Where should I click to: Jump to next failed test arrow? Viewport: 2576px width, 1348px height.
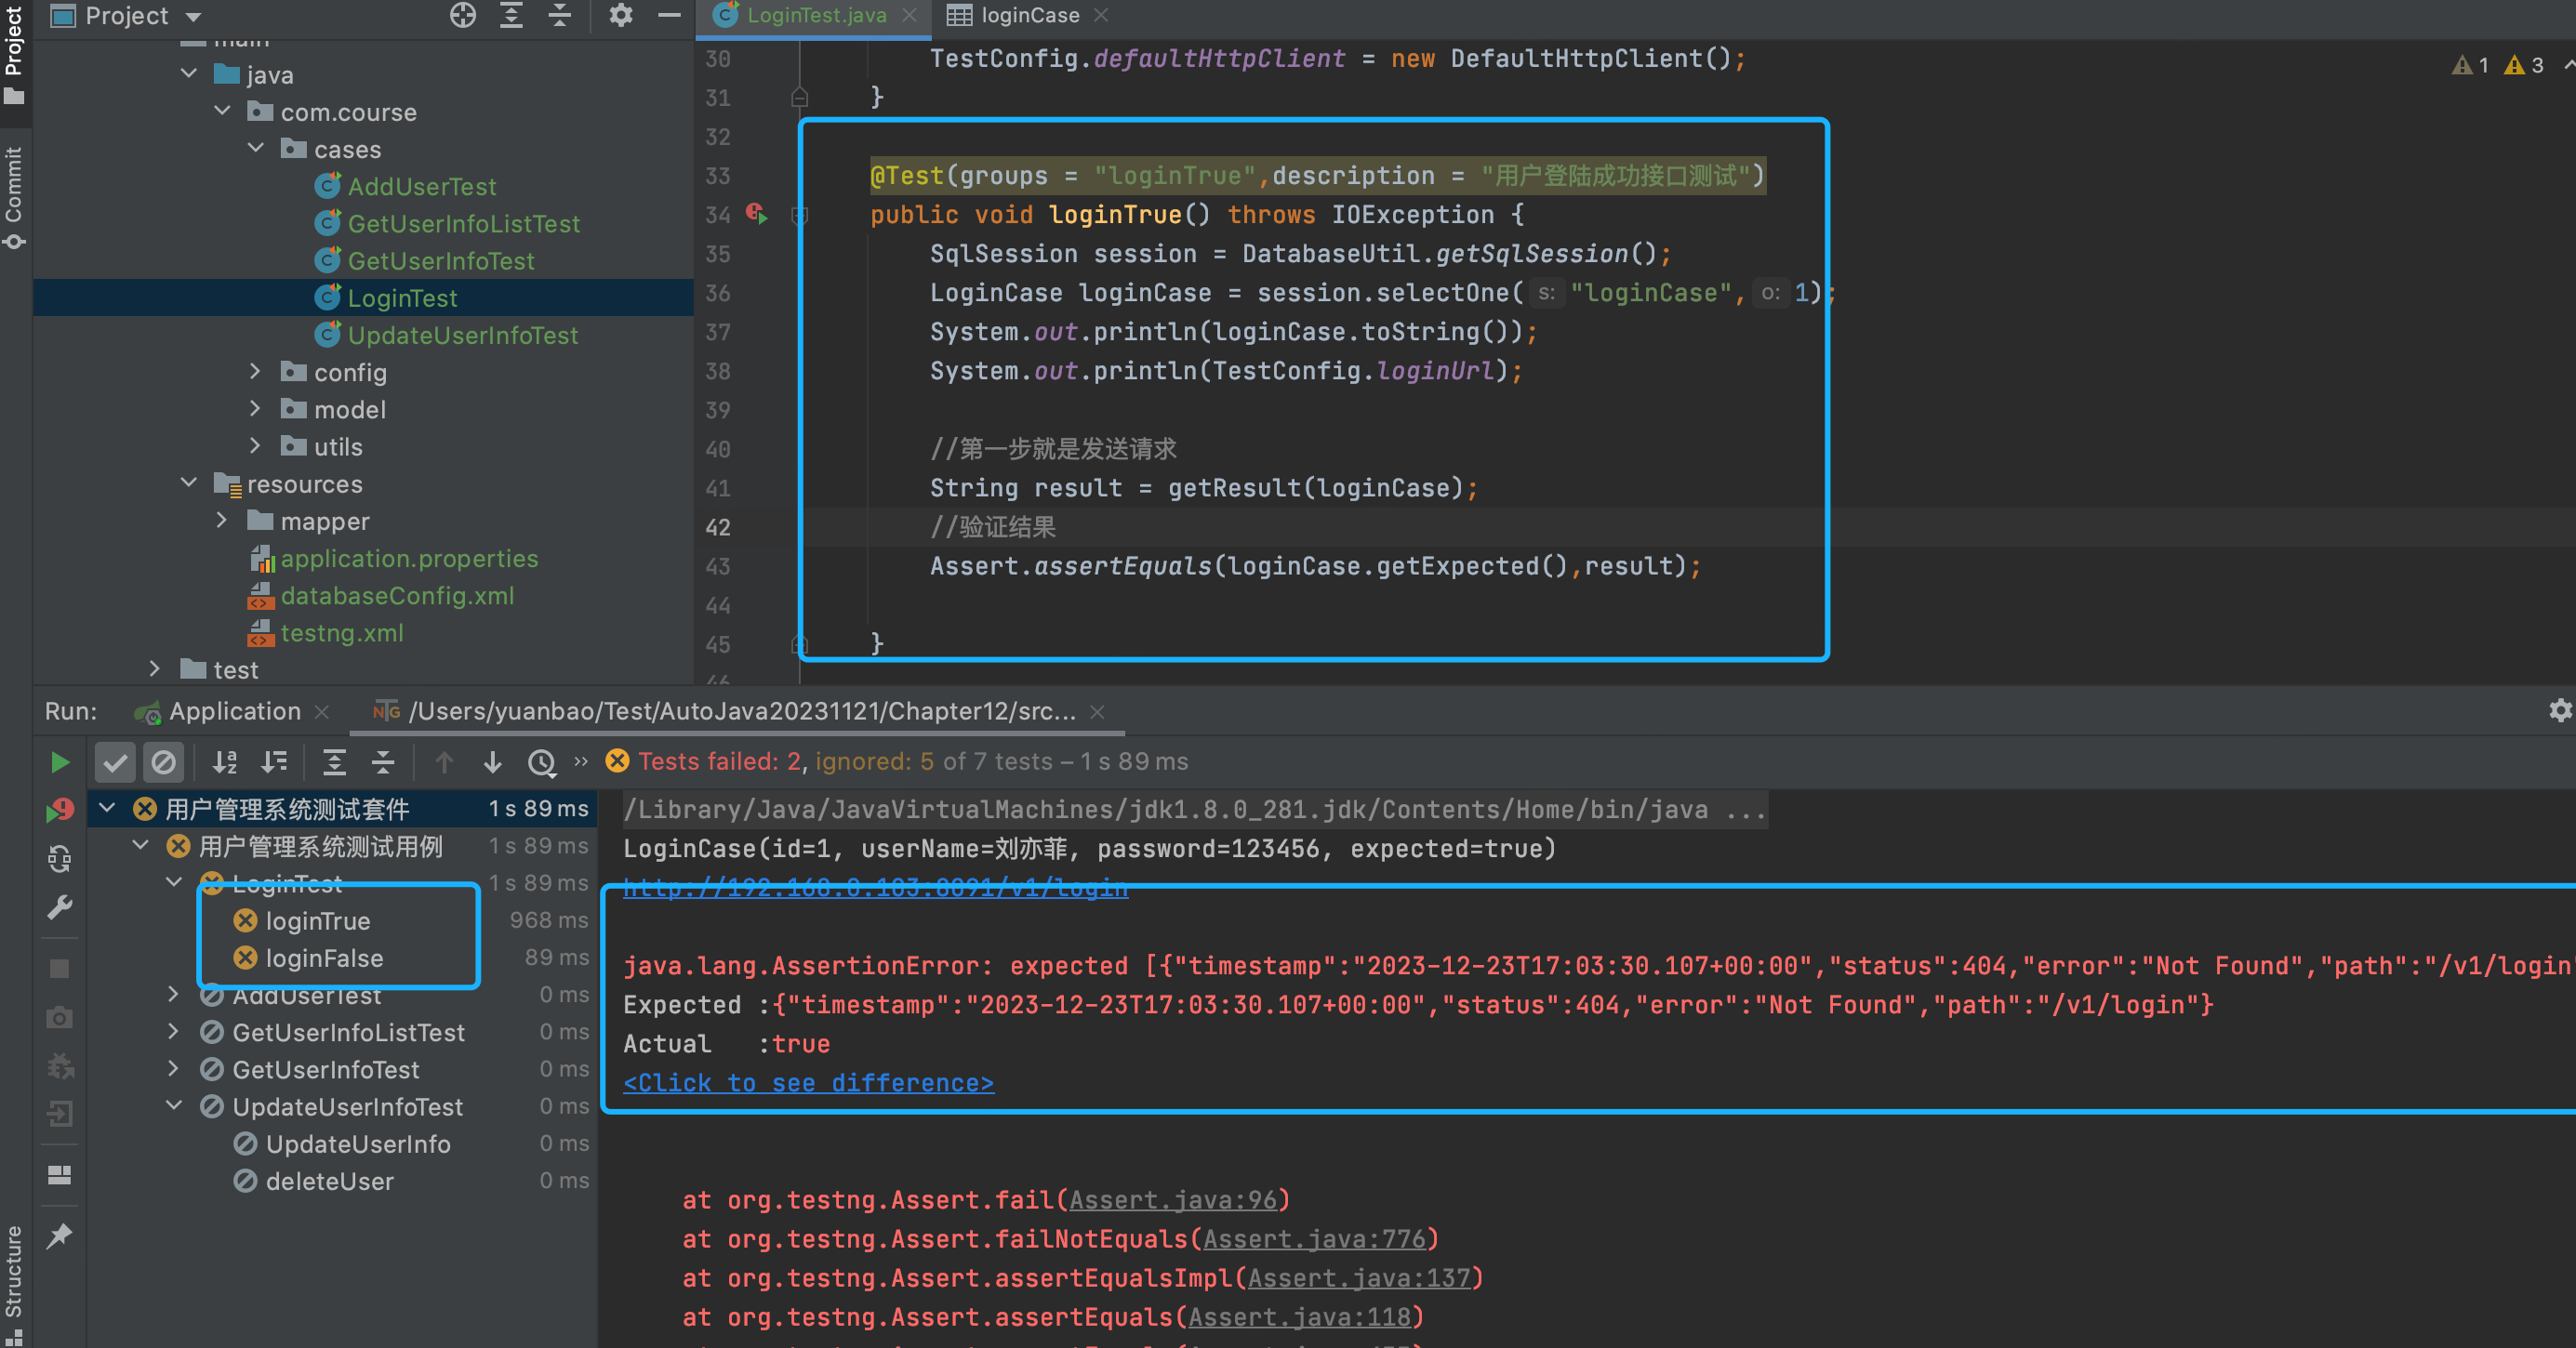coord(492,763)
